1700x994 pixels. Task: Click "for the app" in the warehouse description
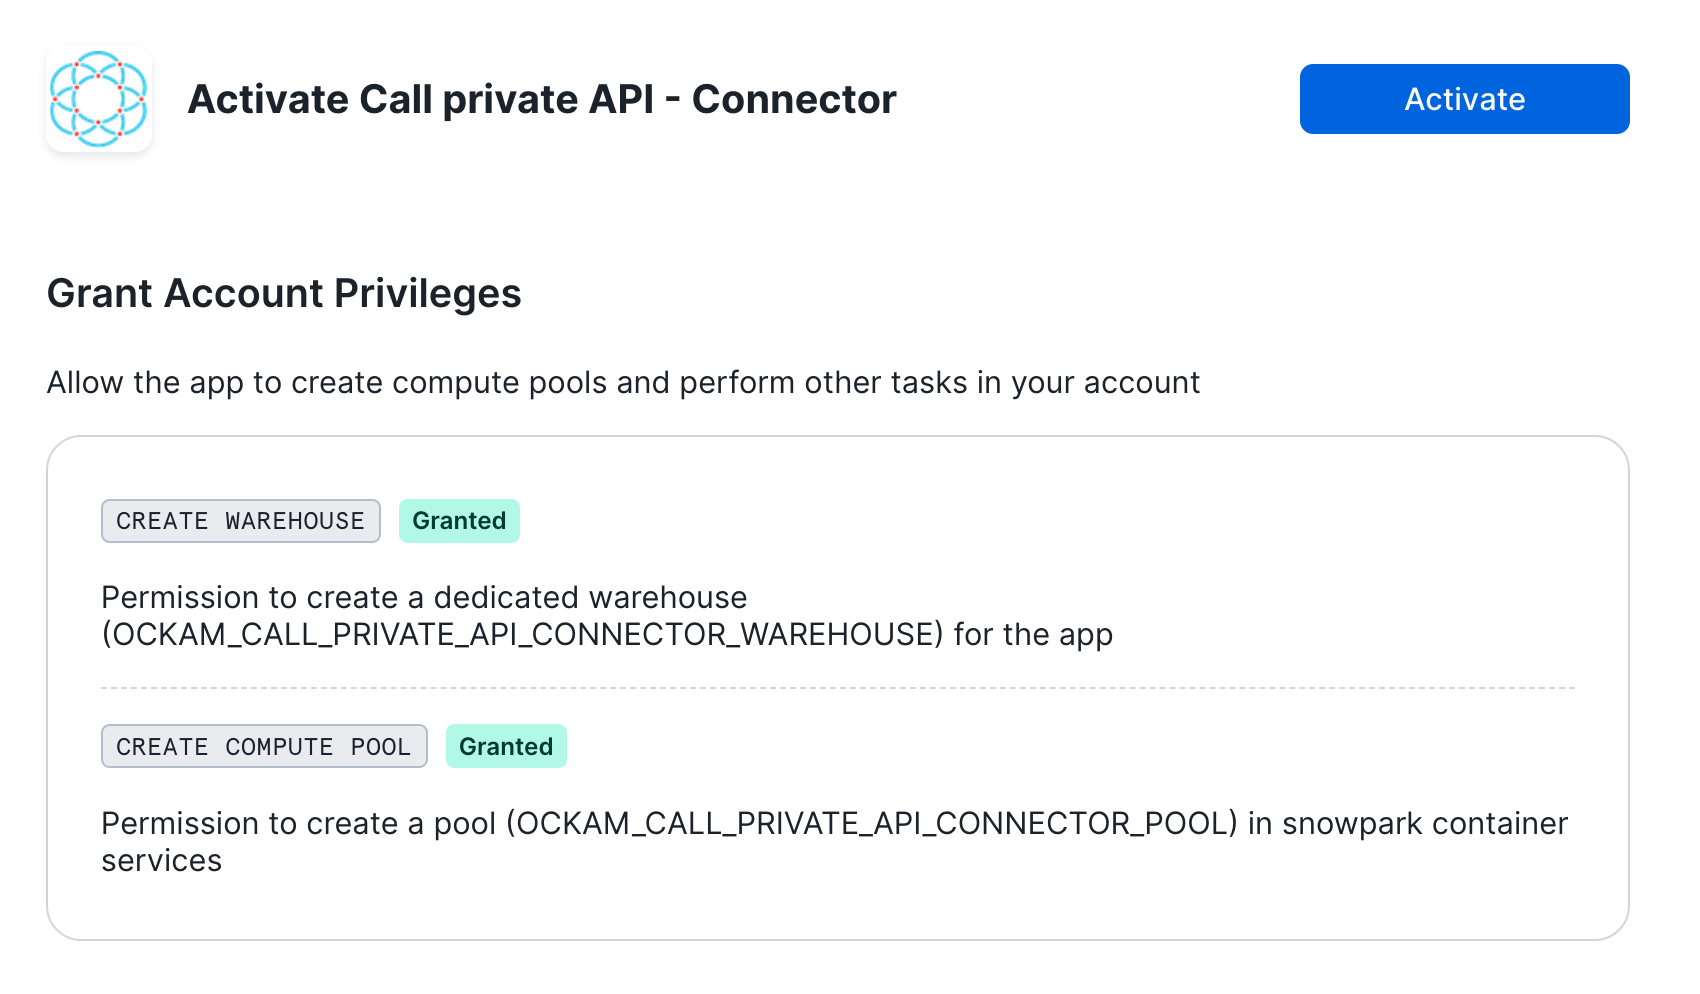coord(1033,635)
